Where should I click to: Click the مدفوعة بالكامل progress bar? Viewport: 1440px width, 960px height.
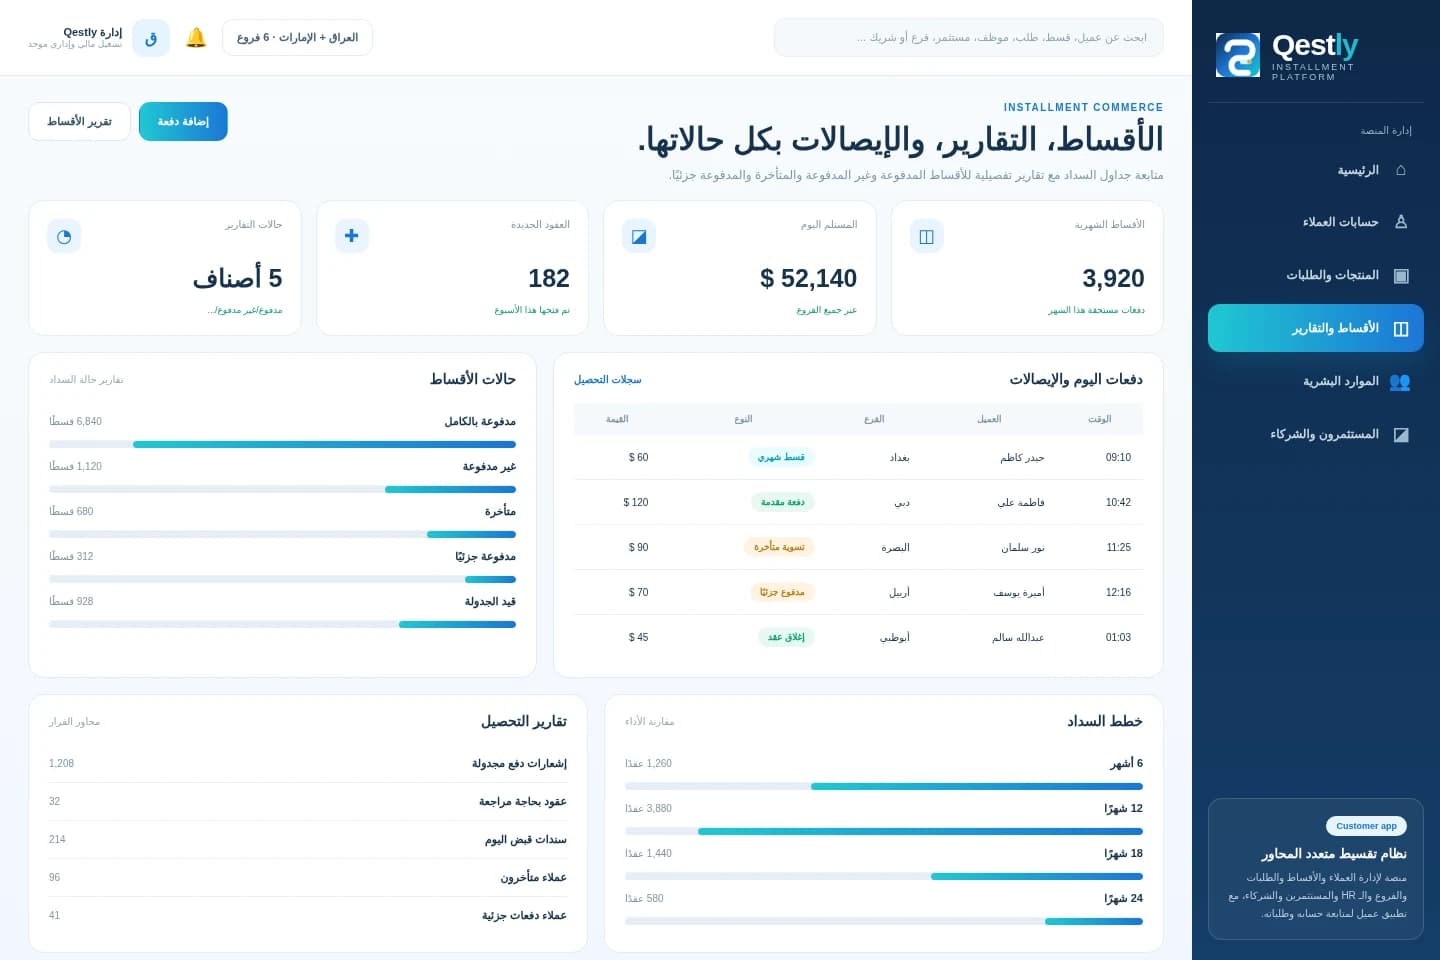pyautogui.click(x=282, y=444)
